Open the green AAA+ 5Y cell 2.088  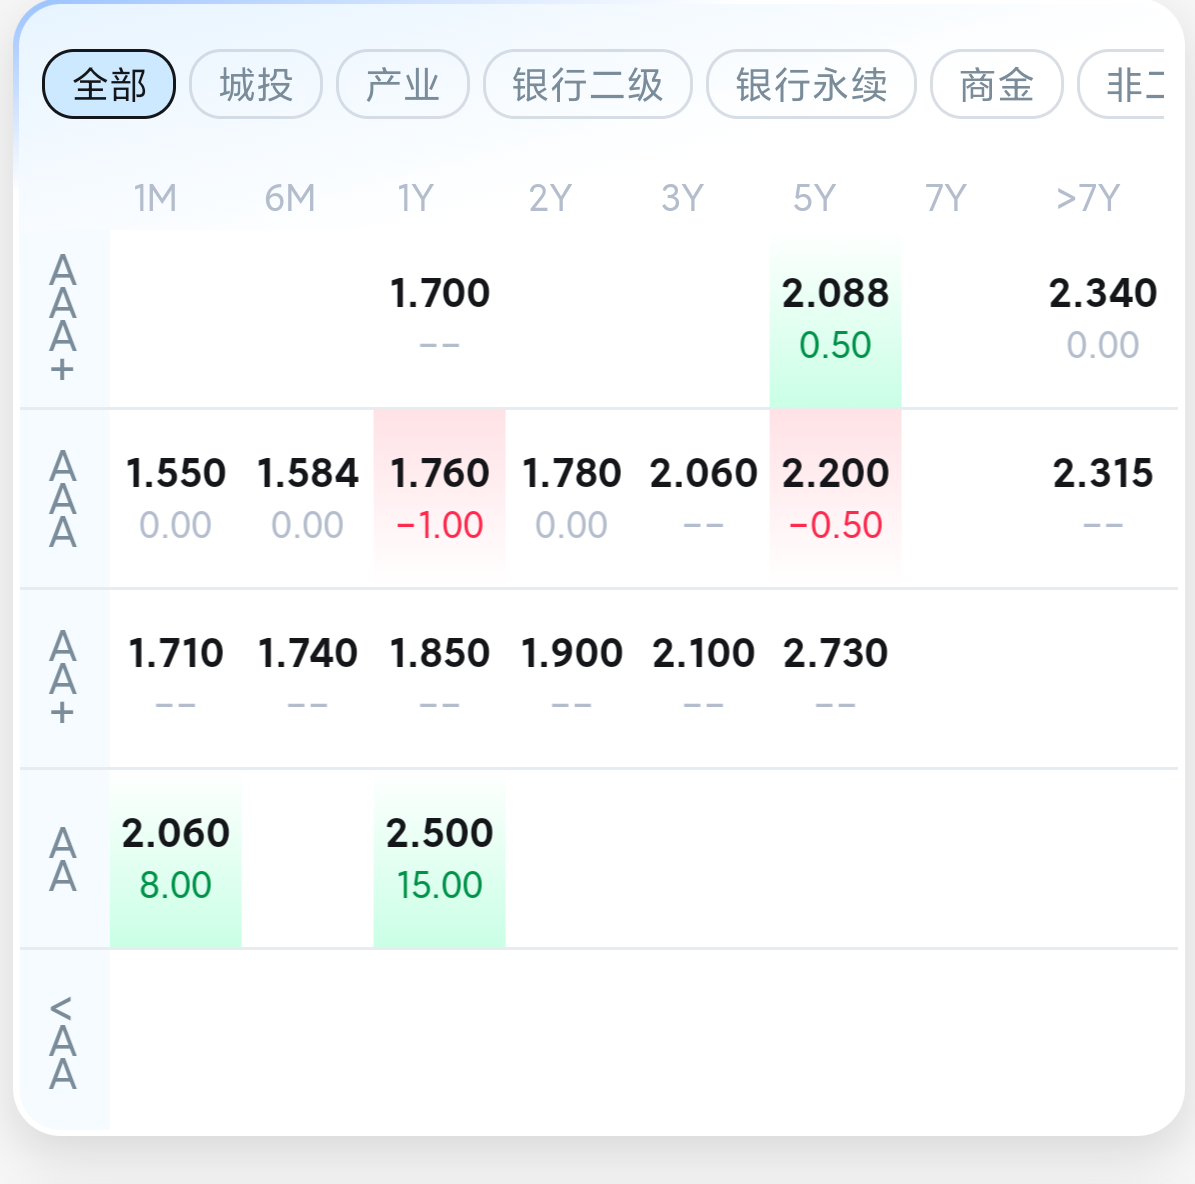pyautogui.click(x=835, y=318)
